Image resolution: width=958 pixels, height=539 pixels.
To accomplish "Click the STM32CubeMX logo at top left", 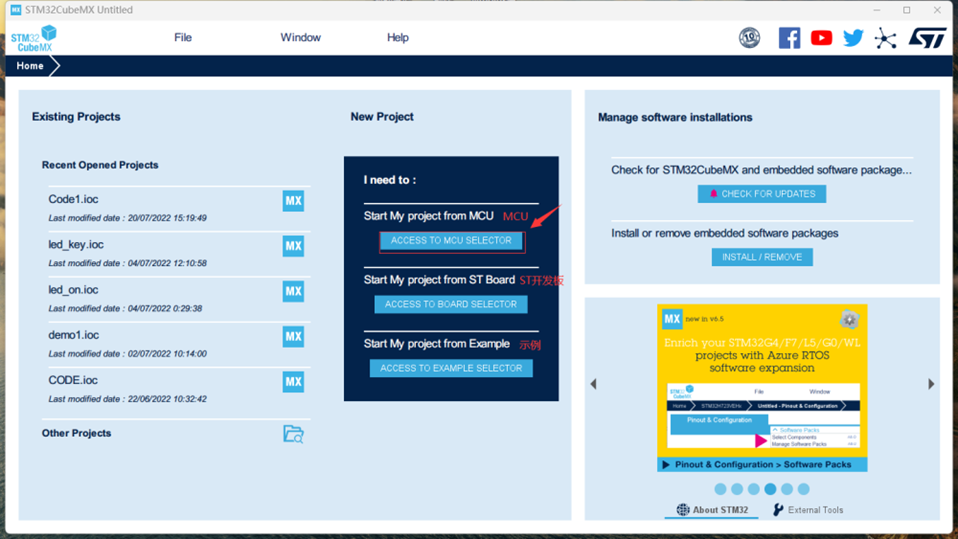I will click(x=34, y=38).
